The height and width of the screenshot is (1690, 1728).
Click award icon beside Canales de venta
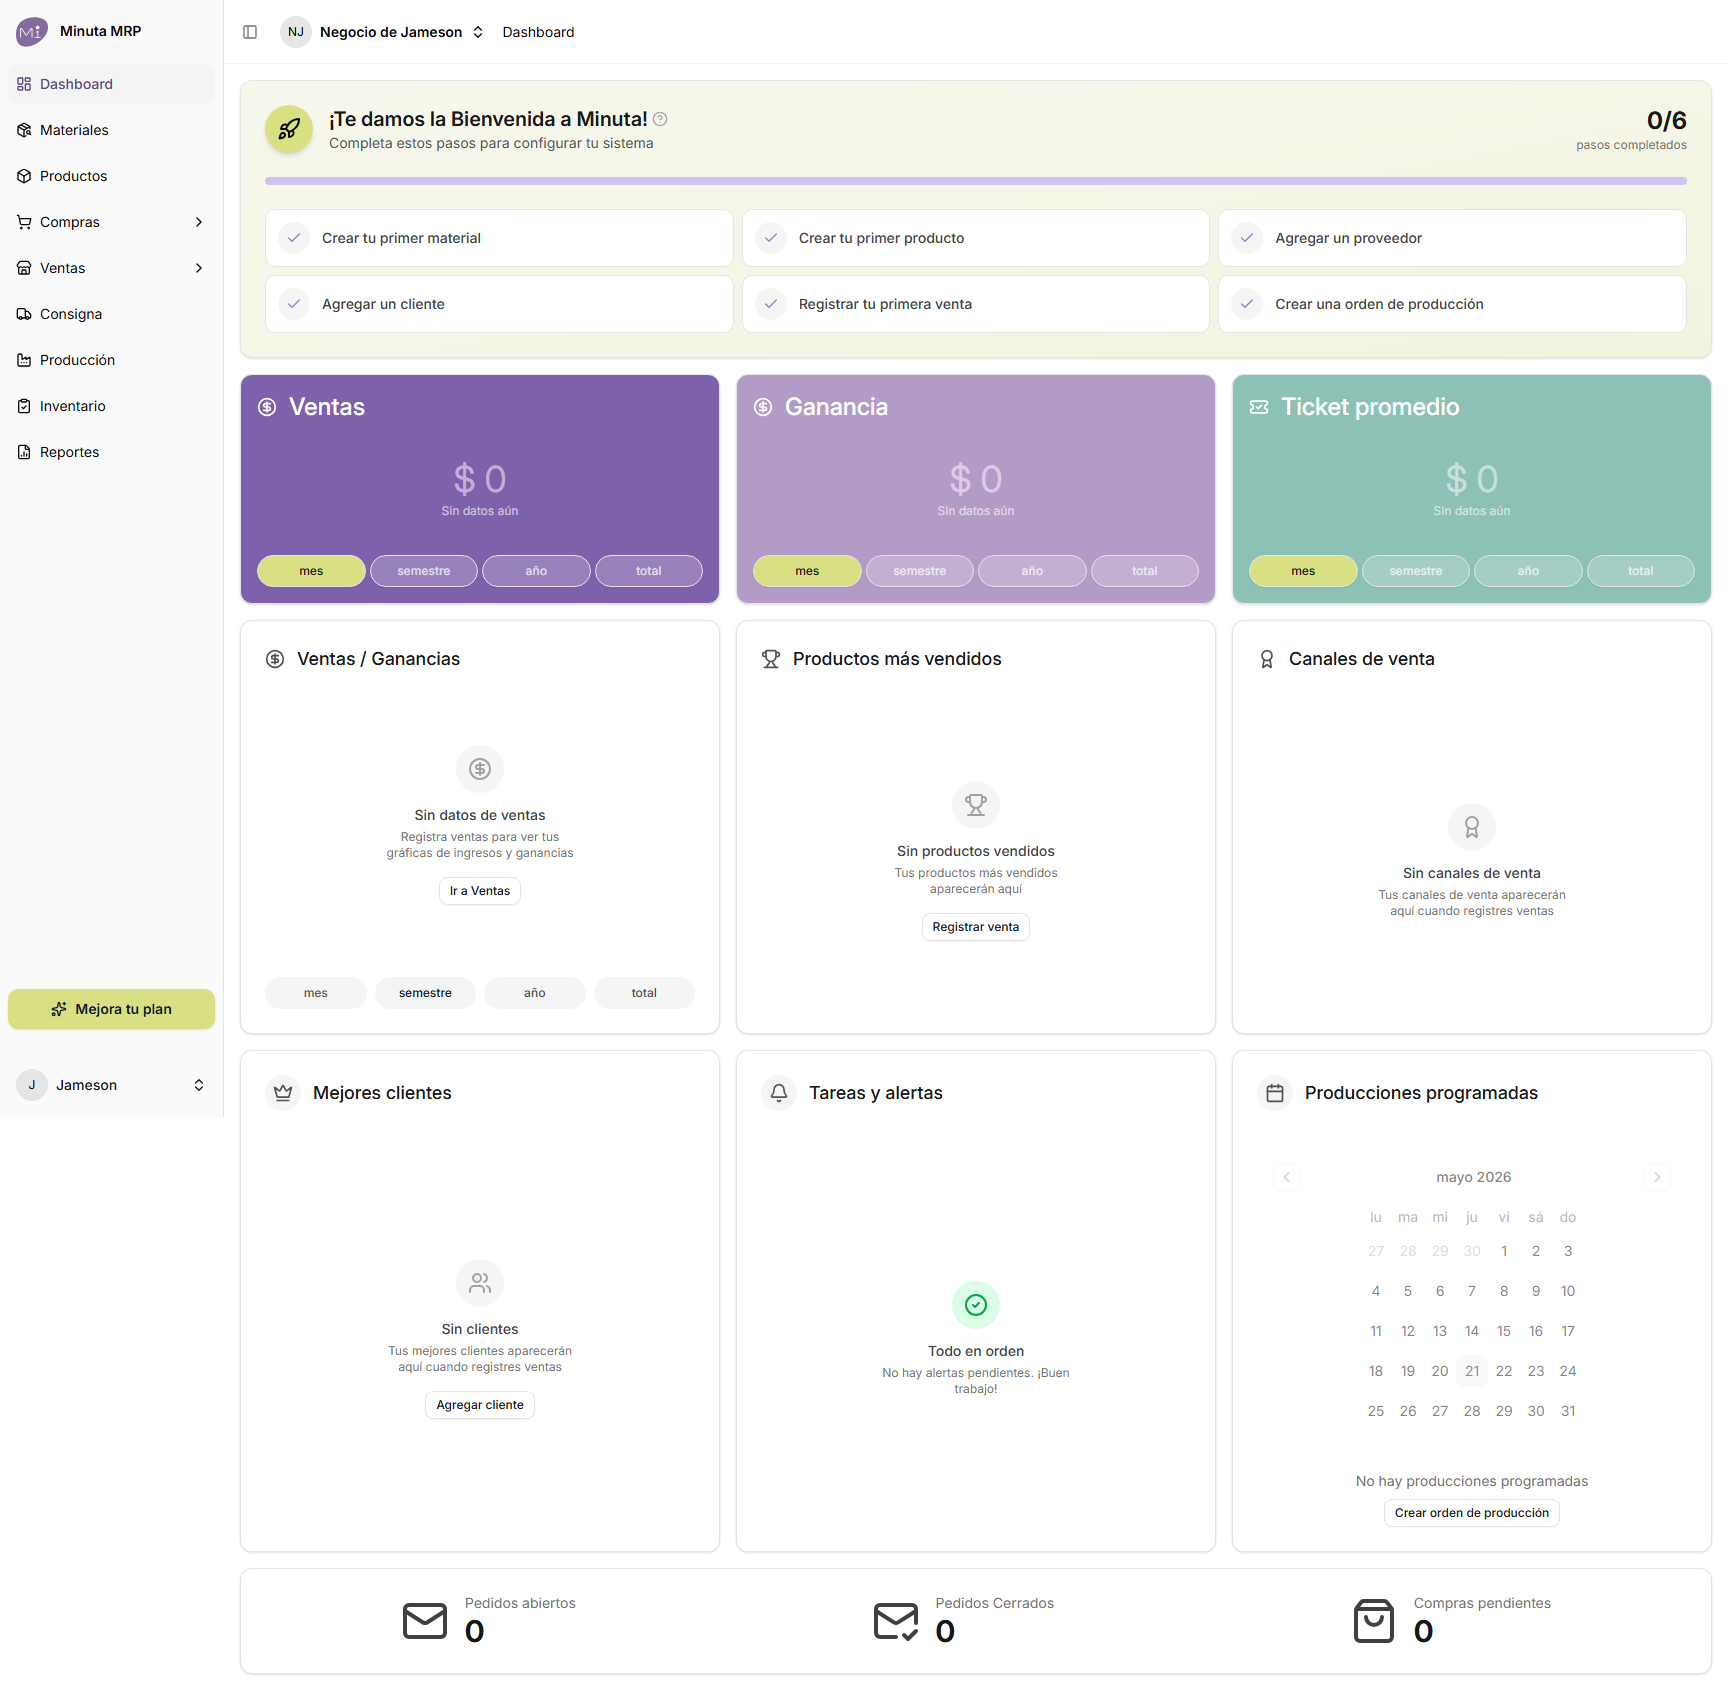coord(1267,659)
